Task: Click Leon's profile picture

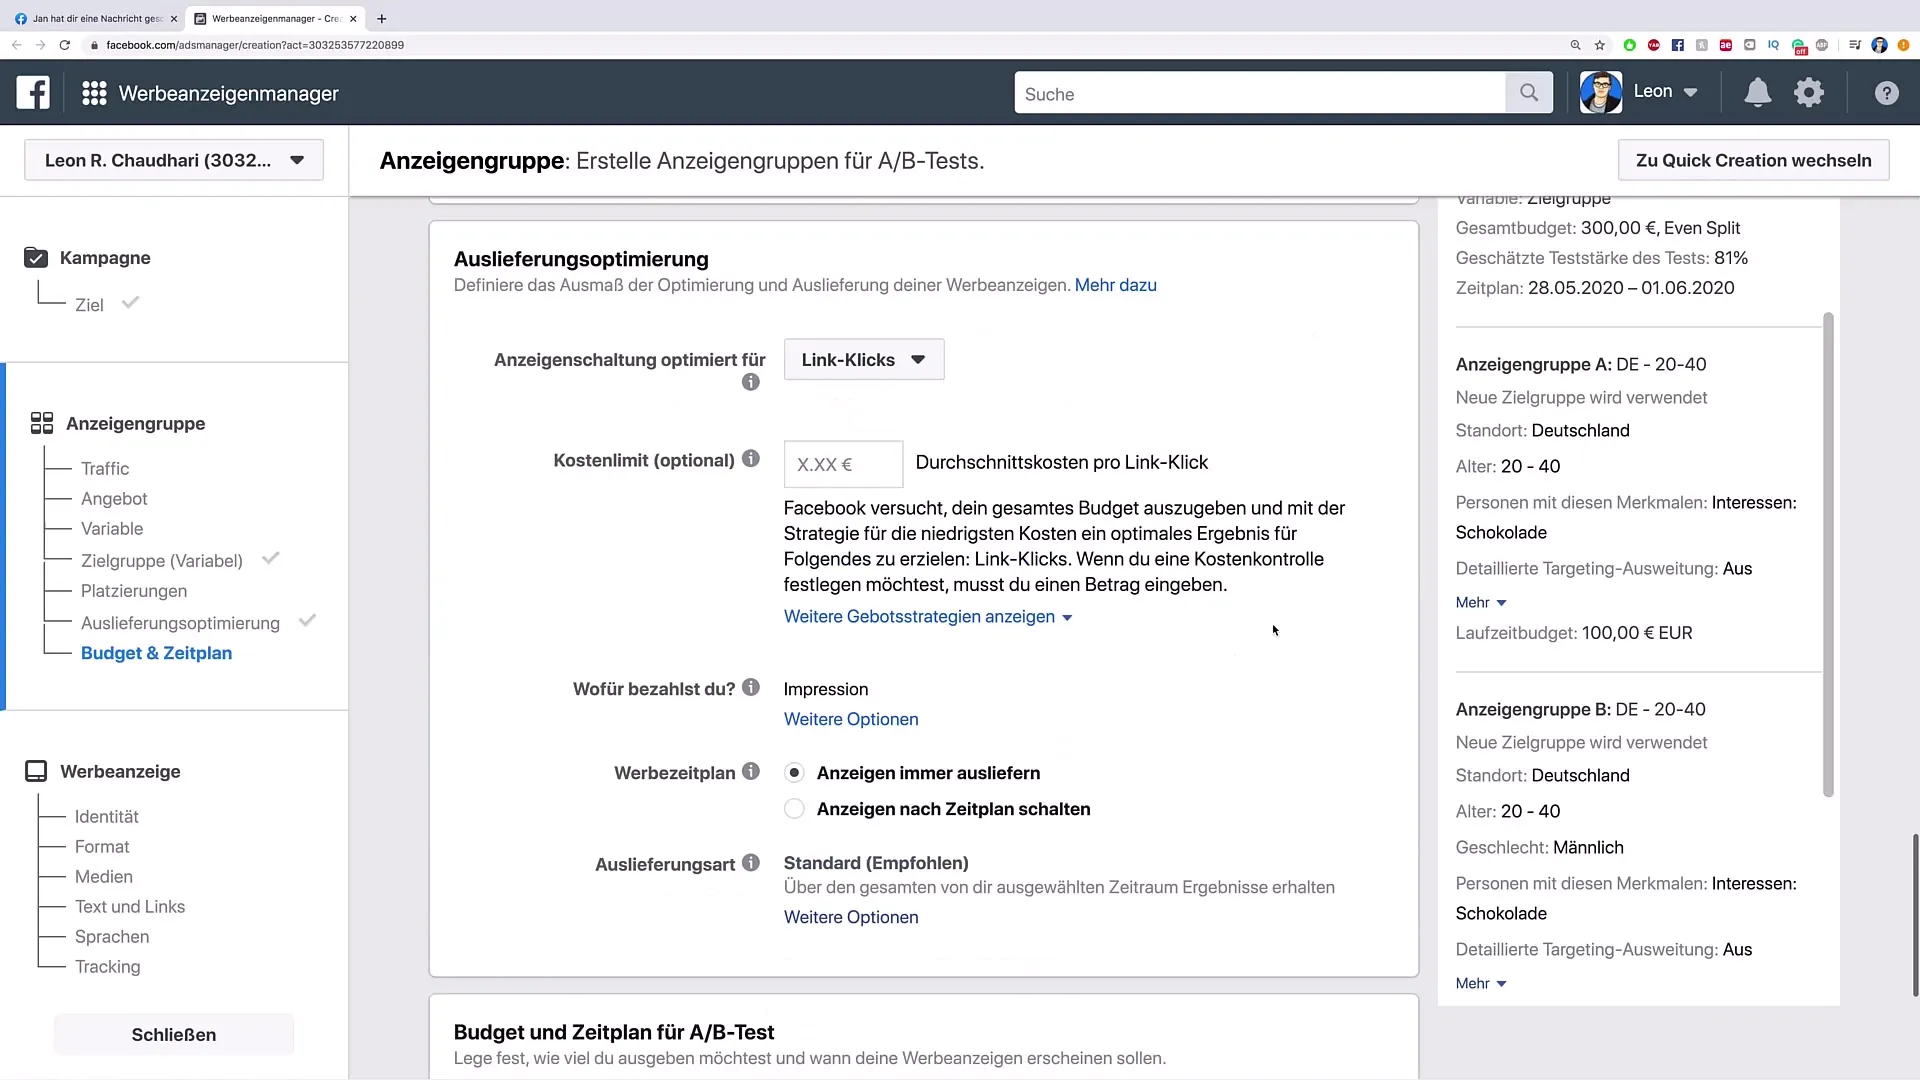Action: [x=1601, y=92]
